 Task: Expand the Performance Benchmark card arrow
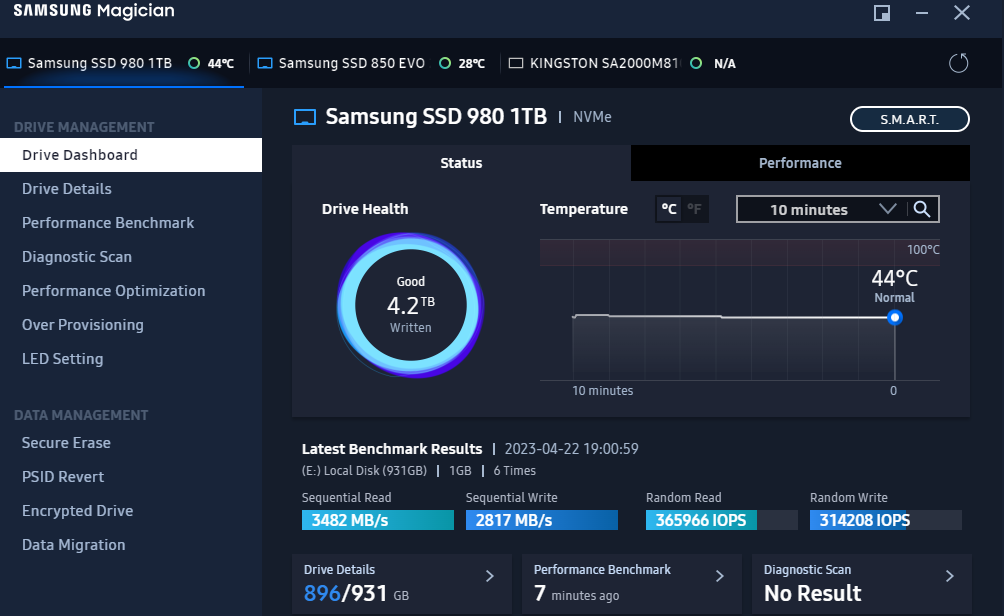click(720, 576)
